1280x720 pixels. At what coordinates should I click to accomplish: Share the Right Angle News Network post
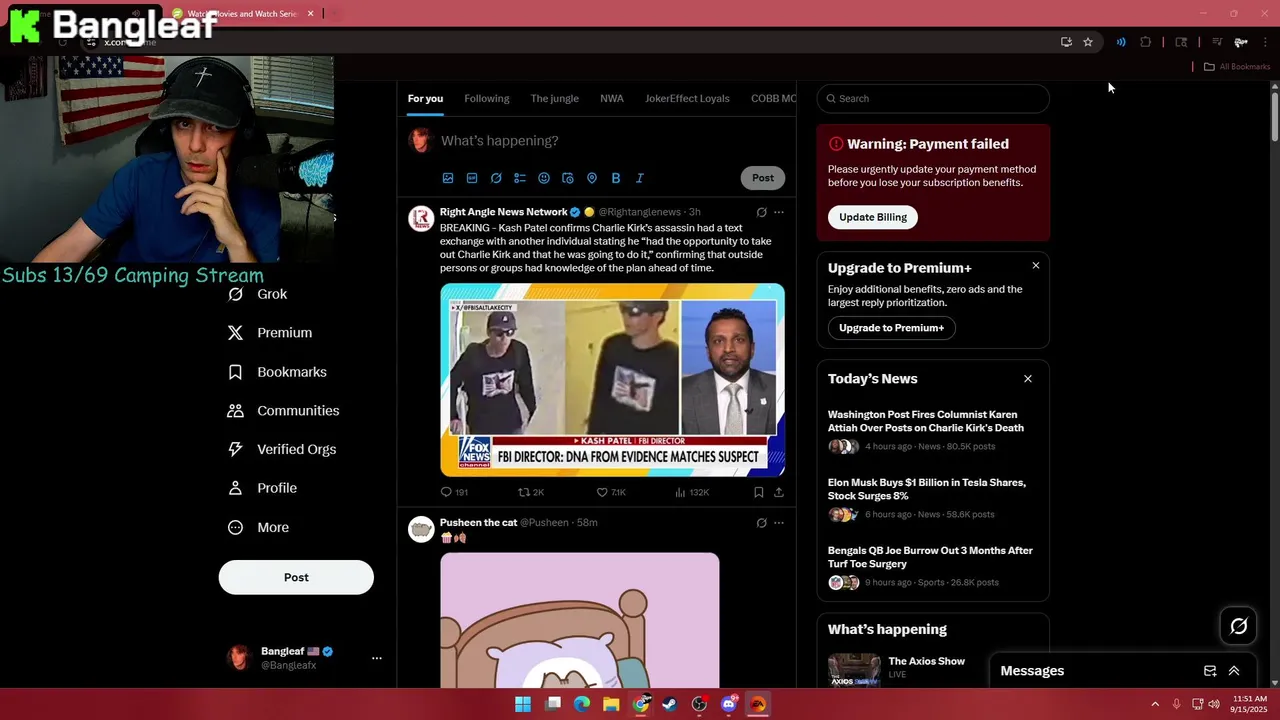click(x=779, y=492)
